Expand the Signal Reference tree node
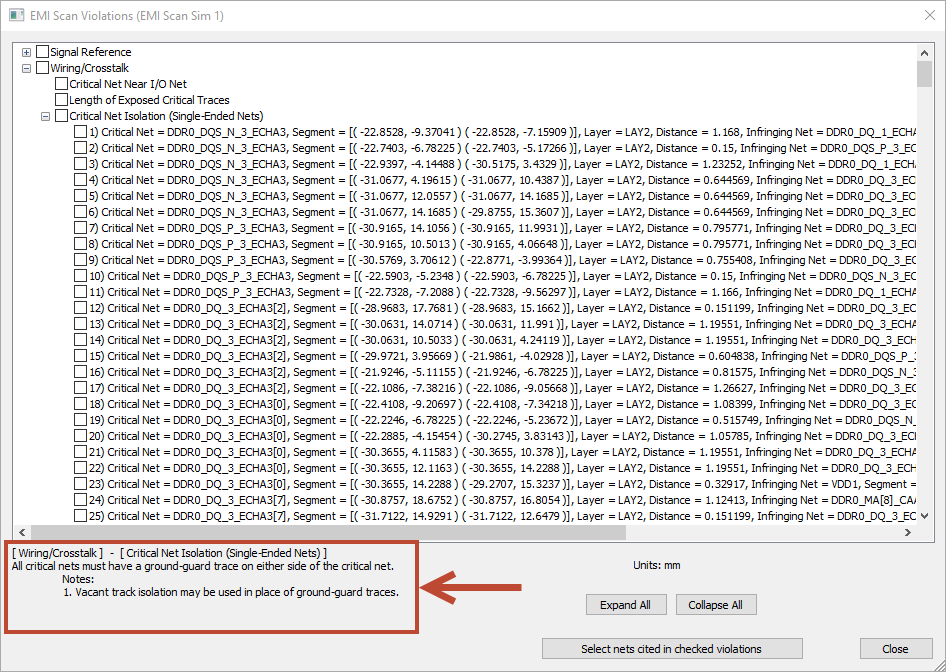Screen dimensions: 946x672 point(26,52)
